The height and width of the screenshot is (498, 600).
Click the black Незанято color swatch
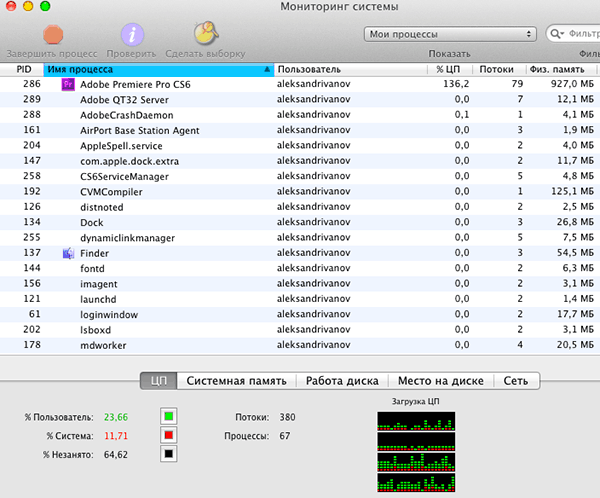(168, 454)
